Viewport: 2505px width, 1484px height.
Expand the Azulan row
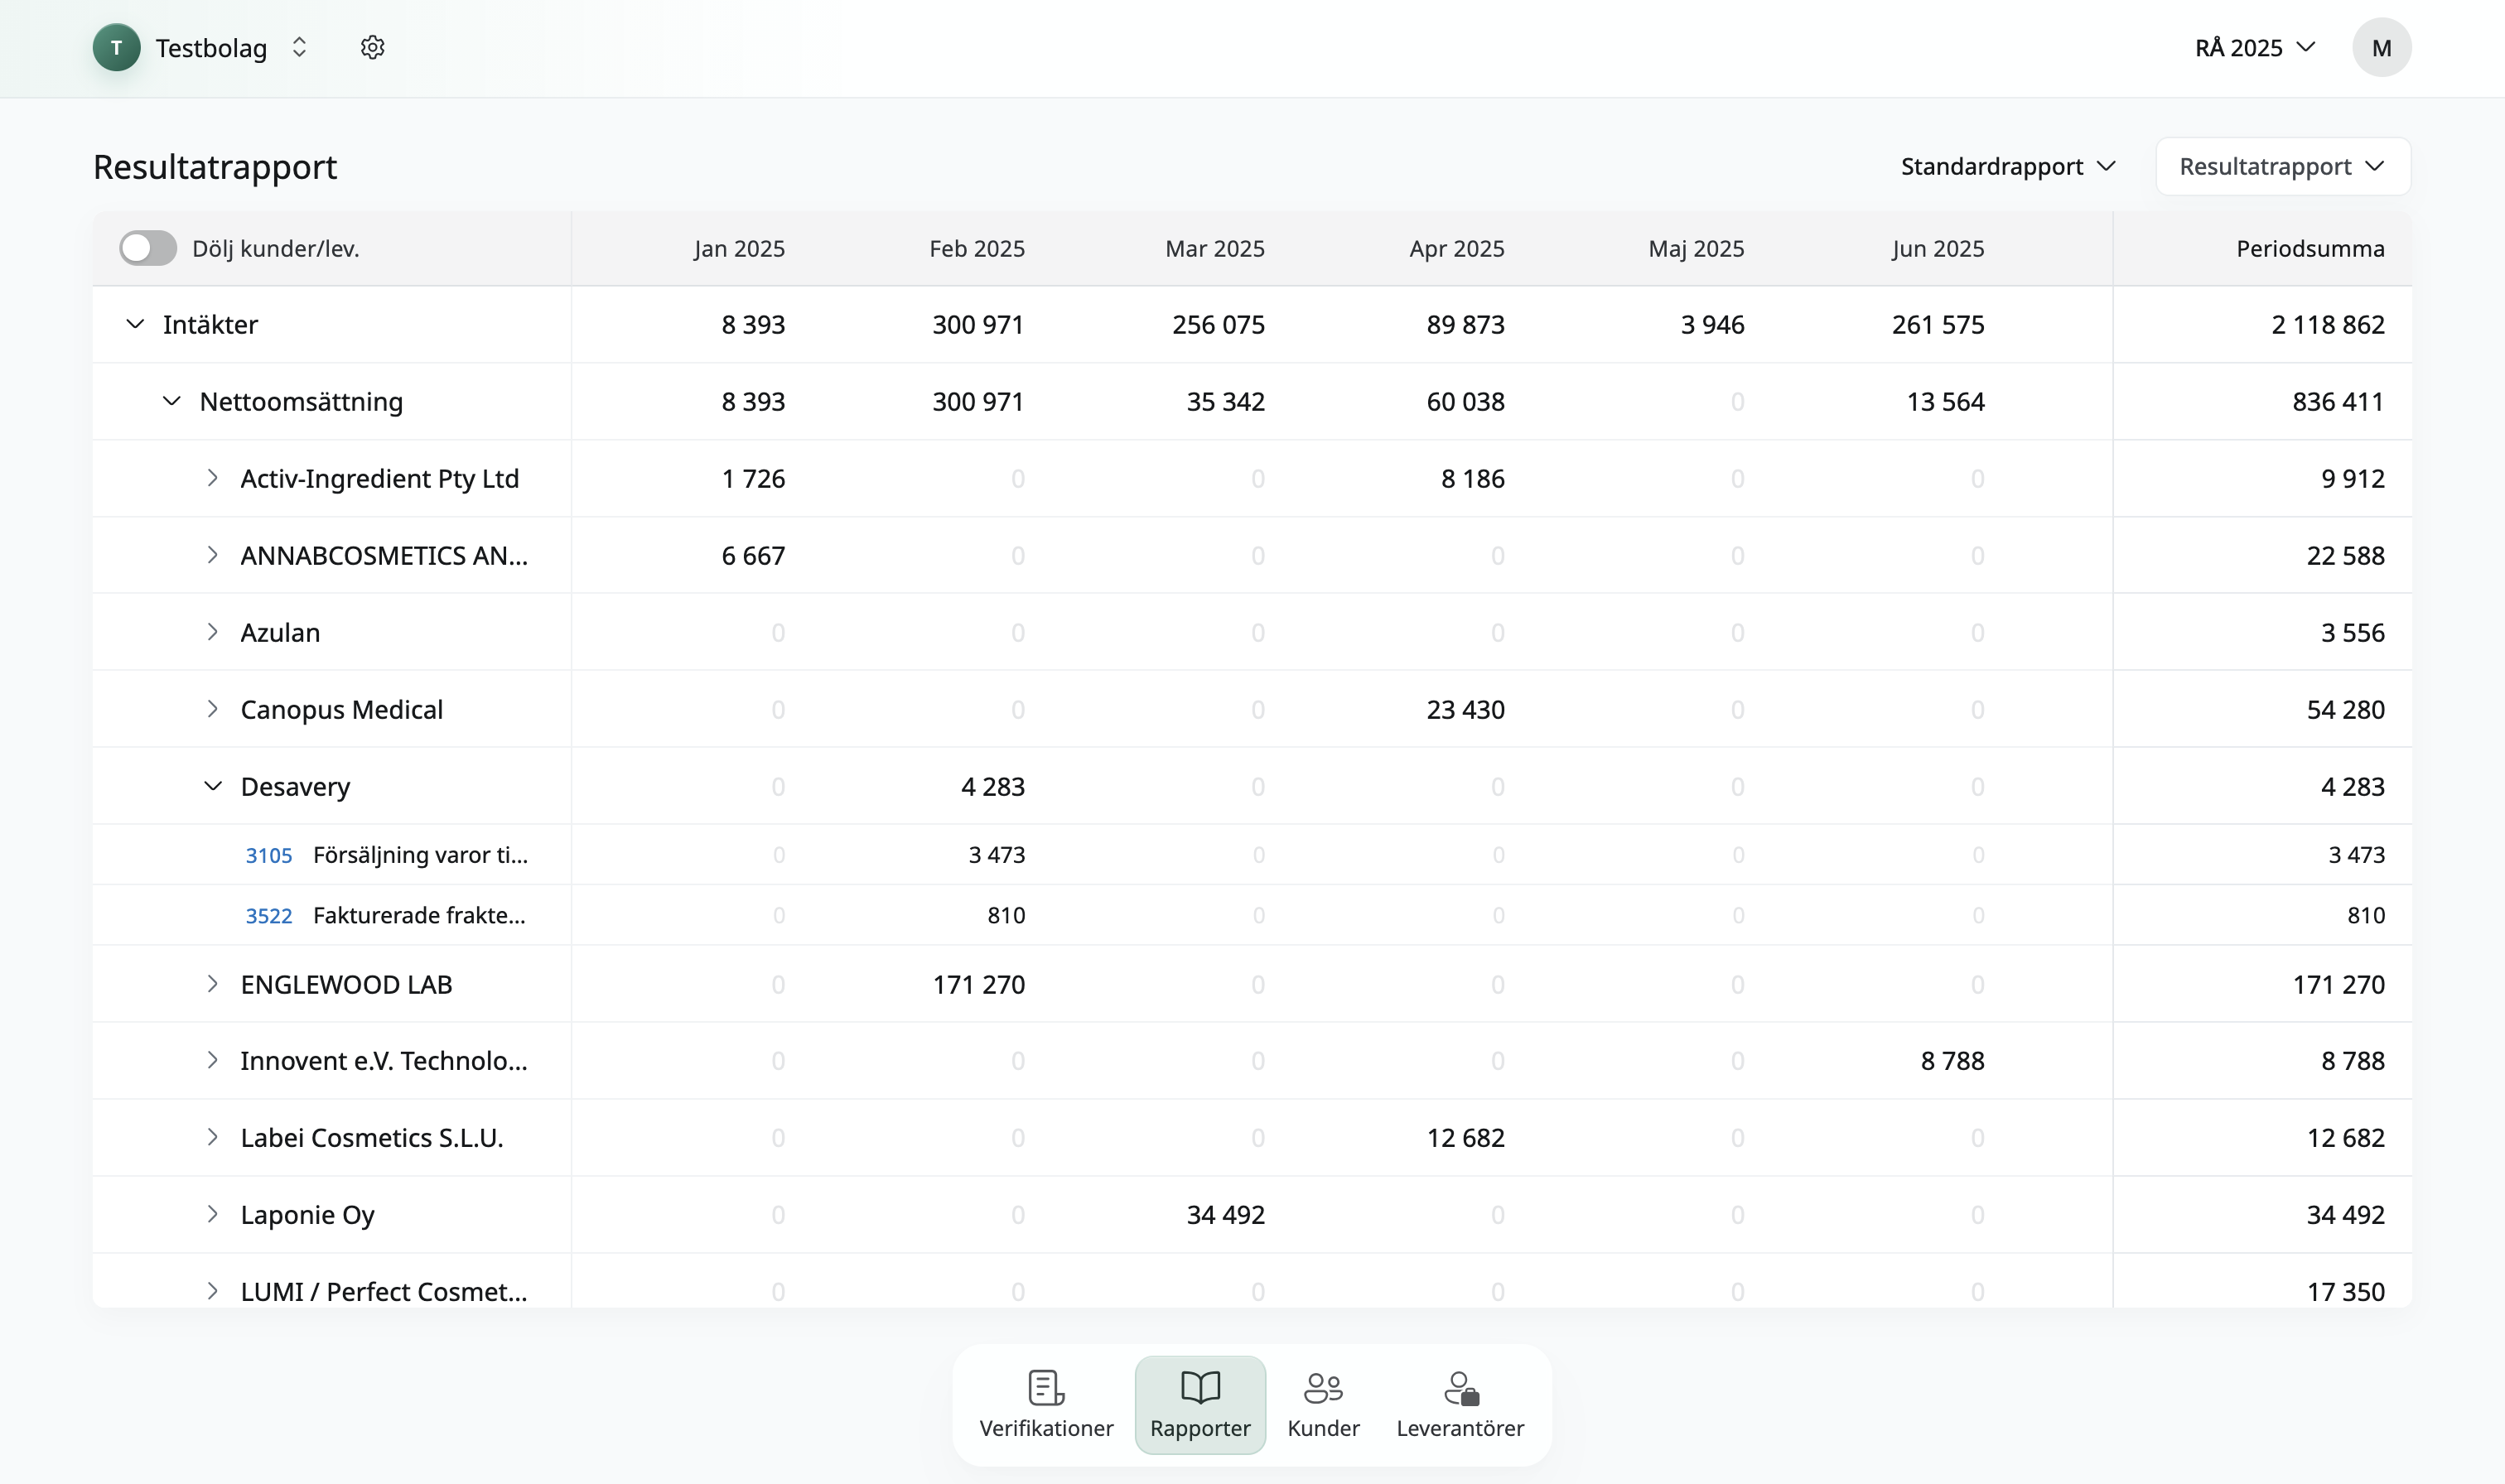[212, 632]
